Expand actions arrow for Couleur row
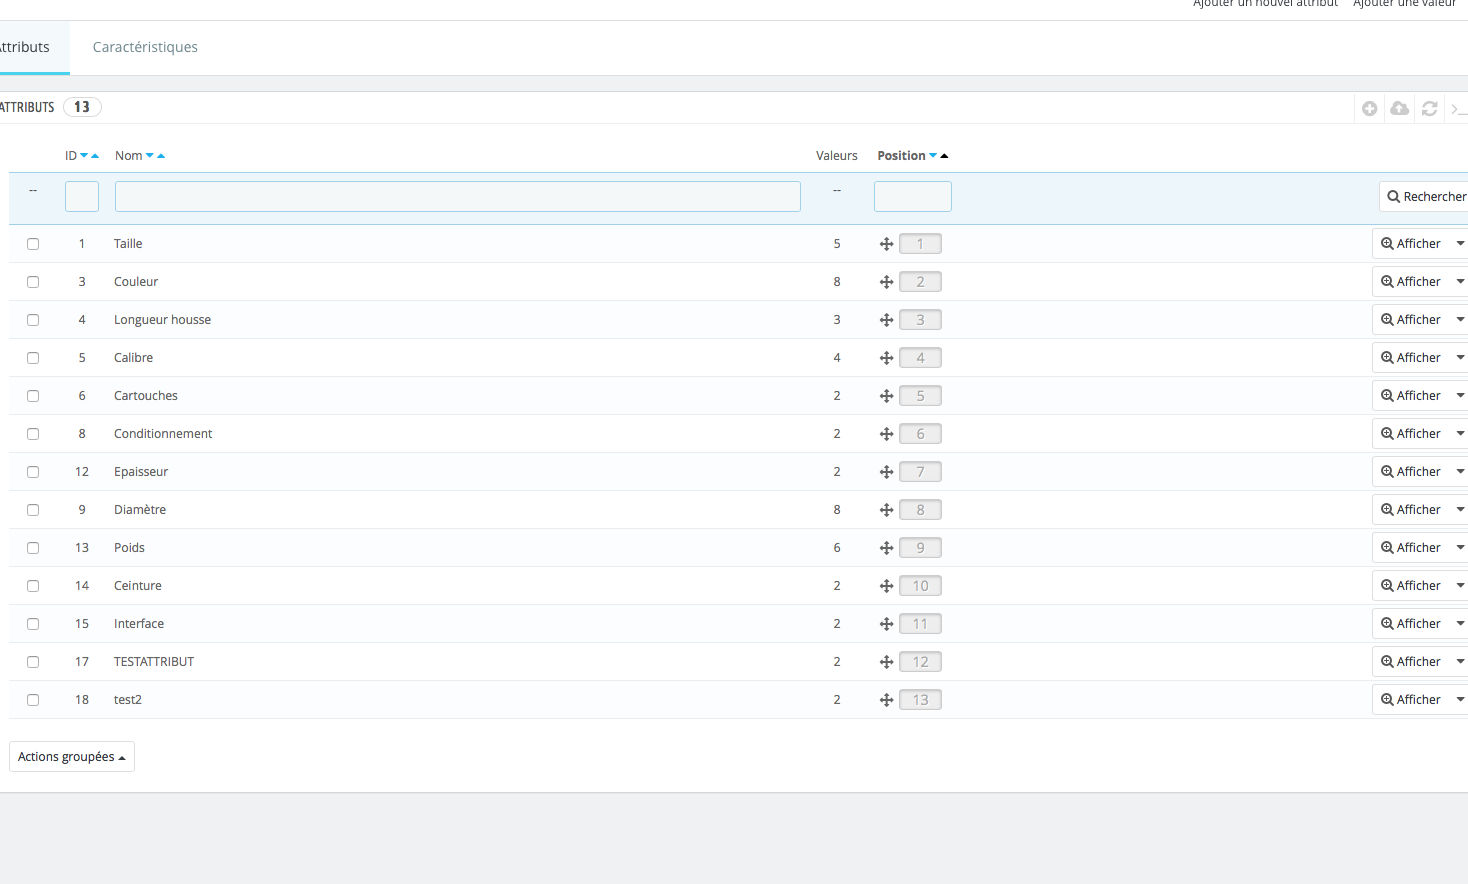Viewport: 1468px width, 884px height. tap(1460, 282)
